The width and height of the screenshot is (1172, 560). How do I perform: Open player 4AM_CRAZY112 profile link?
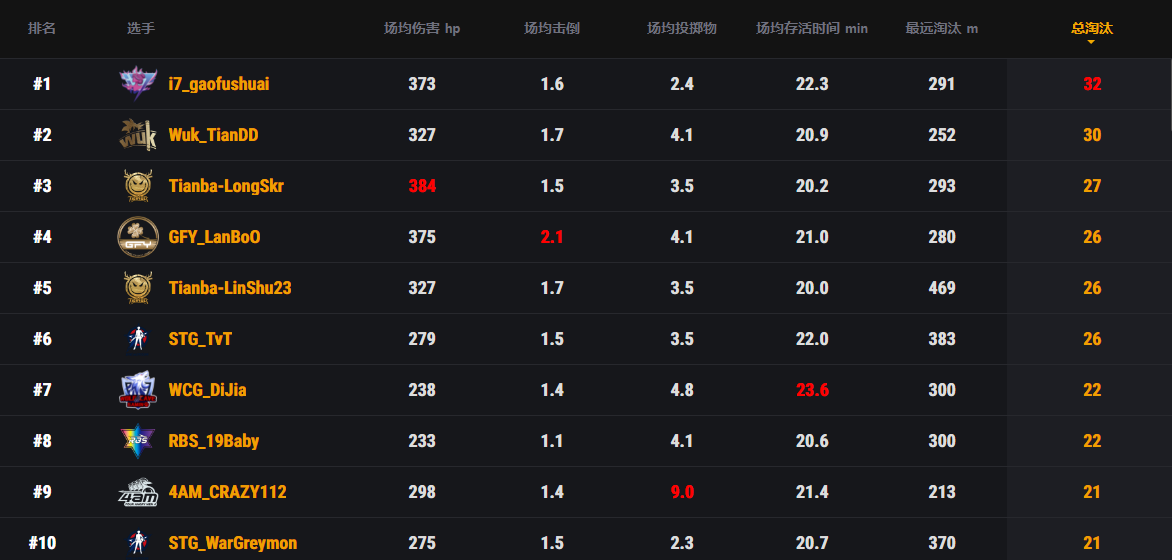227,492
